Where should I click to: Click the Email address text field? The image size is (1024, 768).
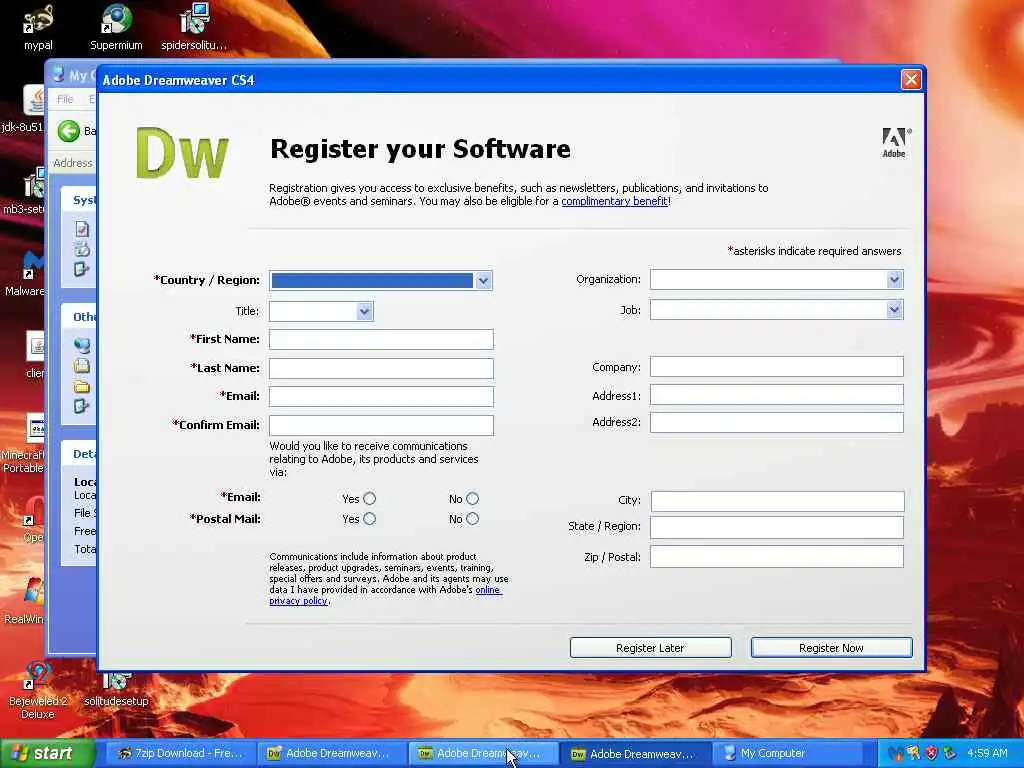click(381, 396)
